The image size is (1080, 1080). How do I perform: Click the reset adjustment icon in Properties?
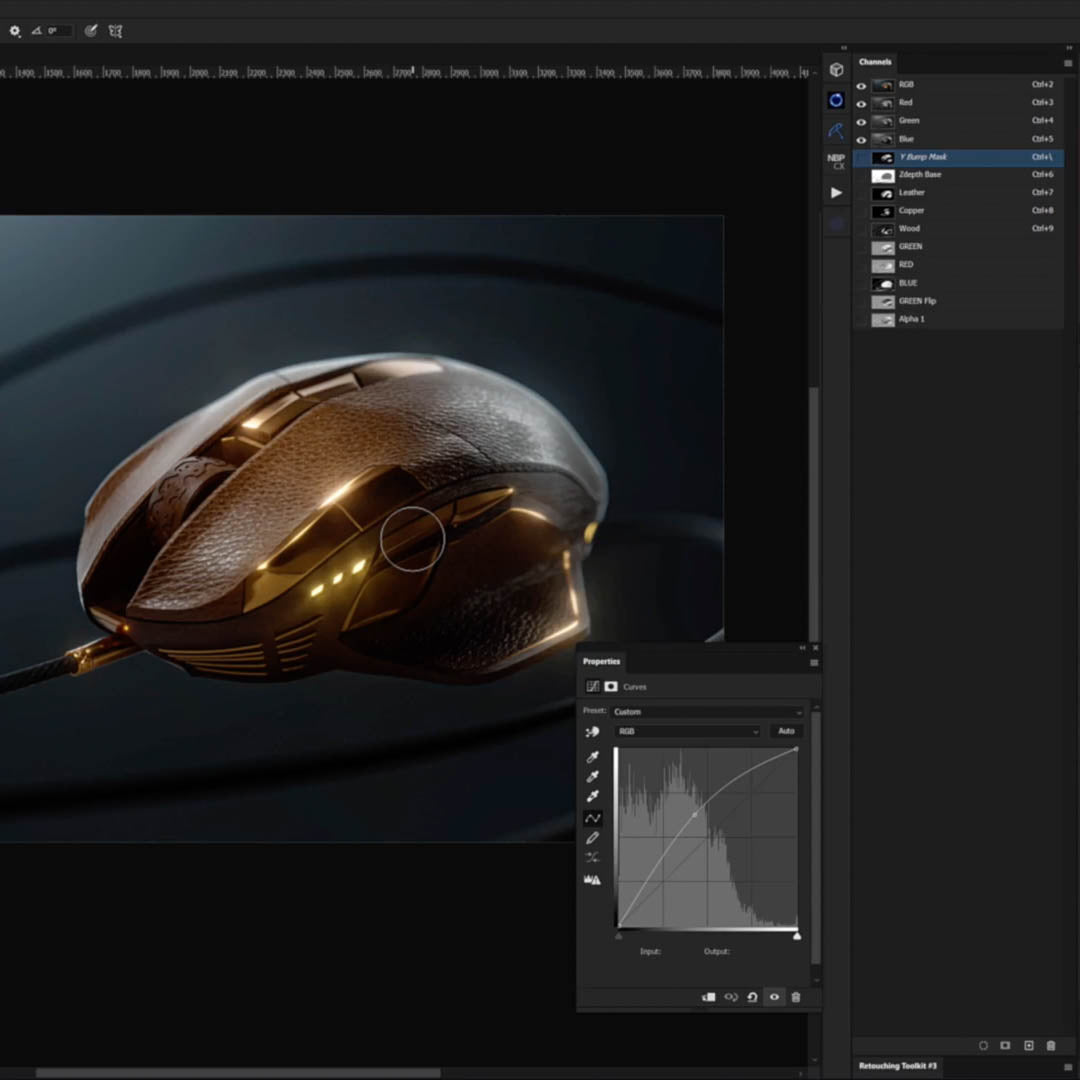click(x=752, y=997)
